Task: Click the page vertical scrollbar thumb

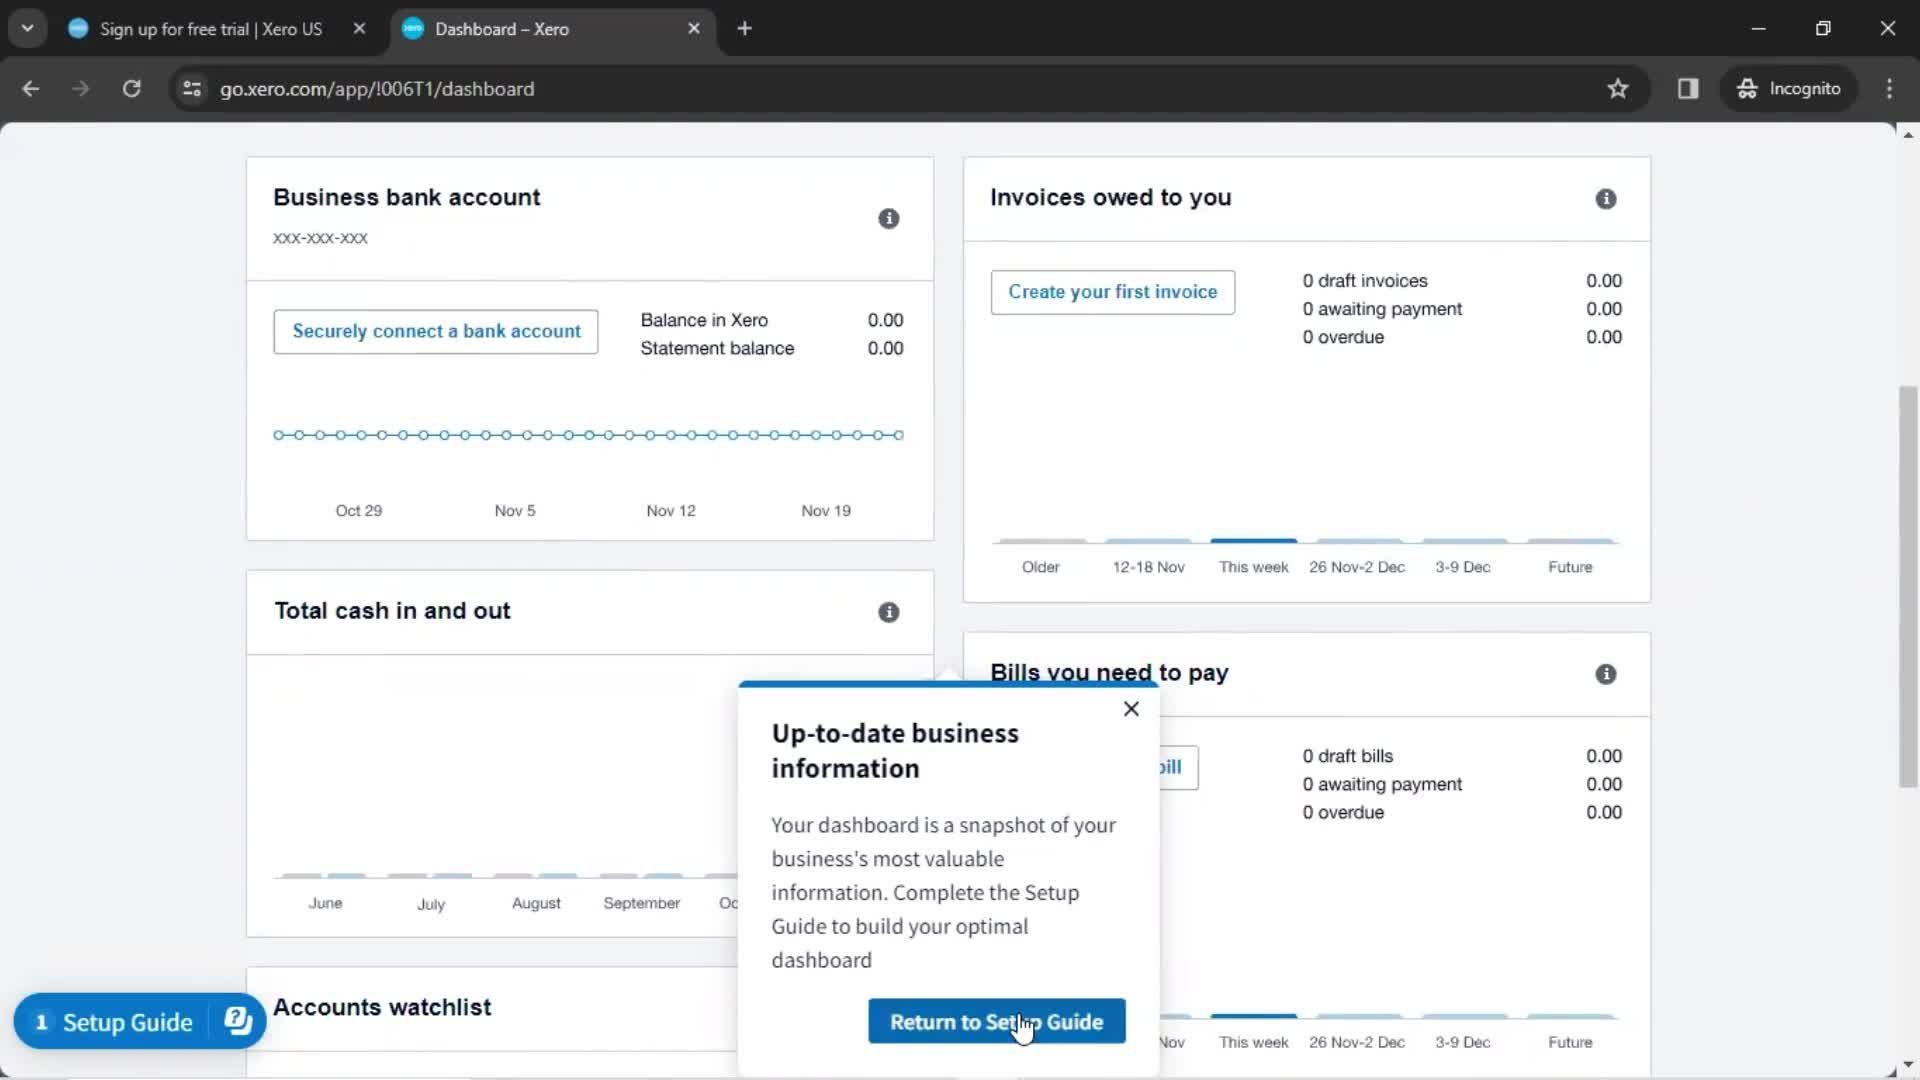Action: [x=1908, y=586]
